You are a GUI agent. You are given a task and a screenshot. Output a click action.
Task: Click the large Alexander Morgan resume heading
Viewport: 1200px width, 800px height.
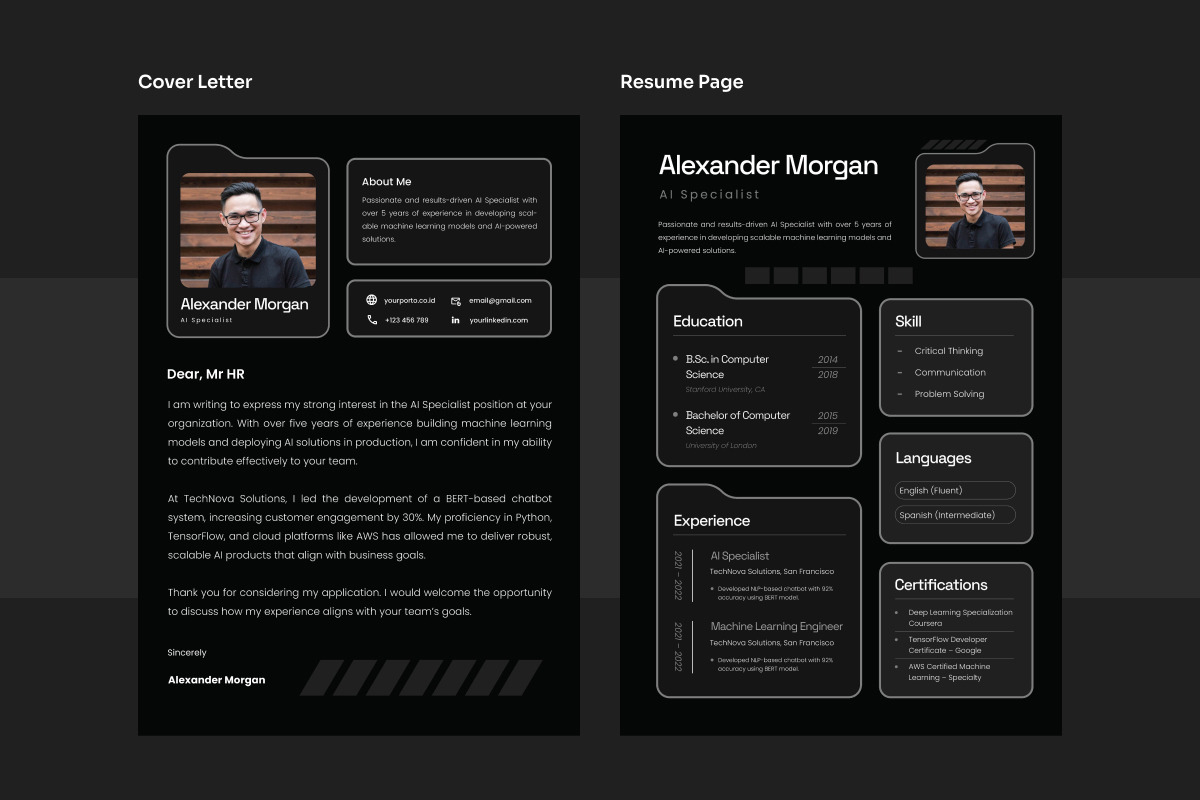768,166
